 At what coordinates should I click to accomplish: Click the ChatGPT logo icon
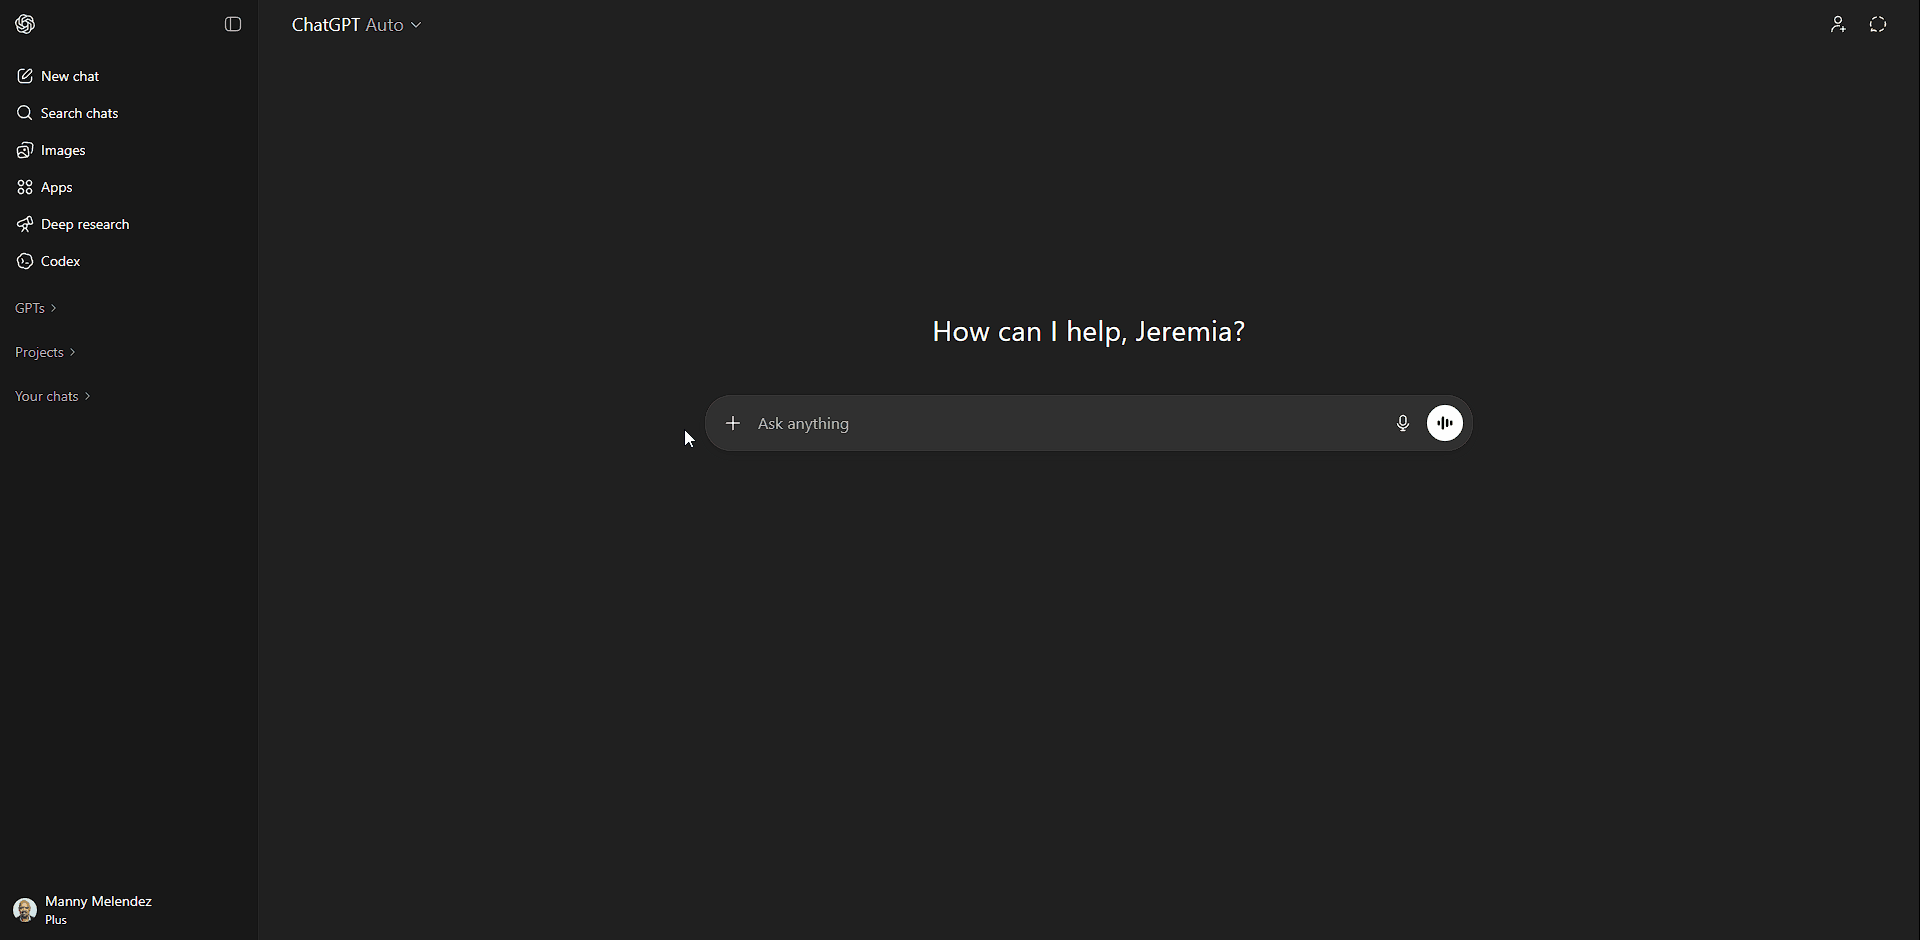point(26,24)
